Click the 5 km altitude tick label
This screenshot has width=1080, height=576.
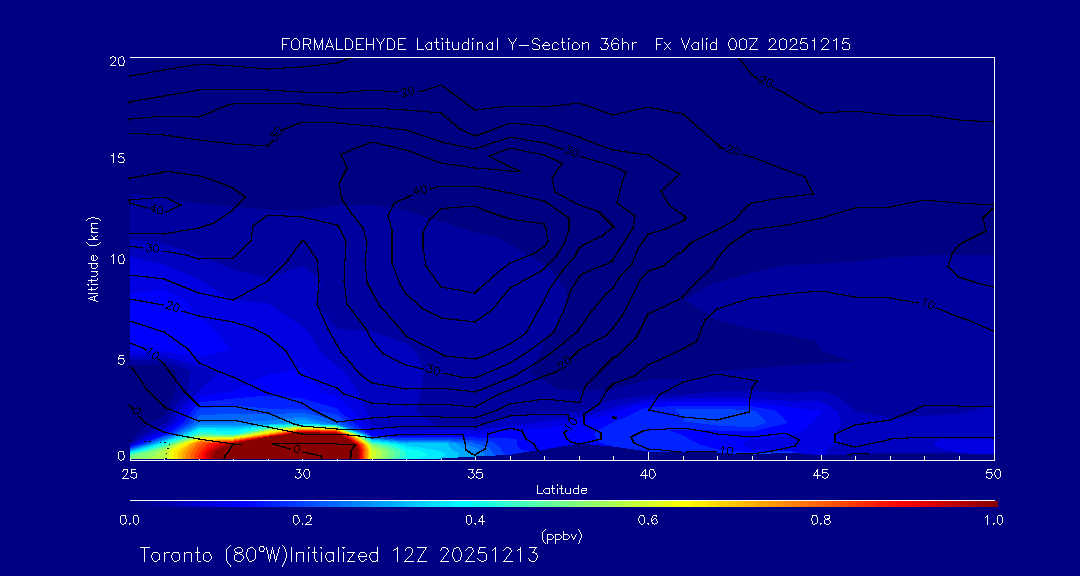pos(119,358)
